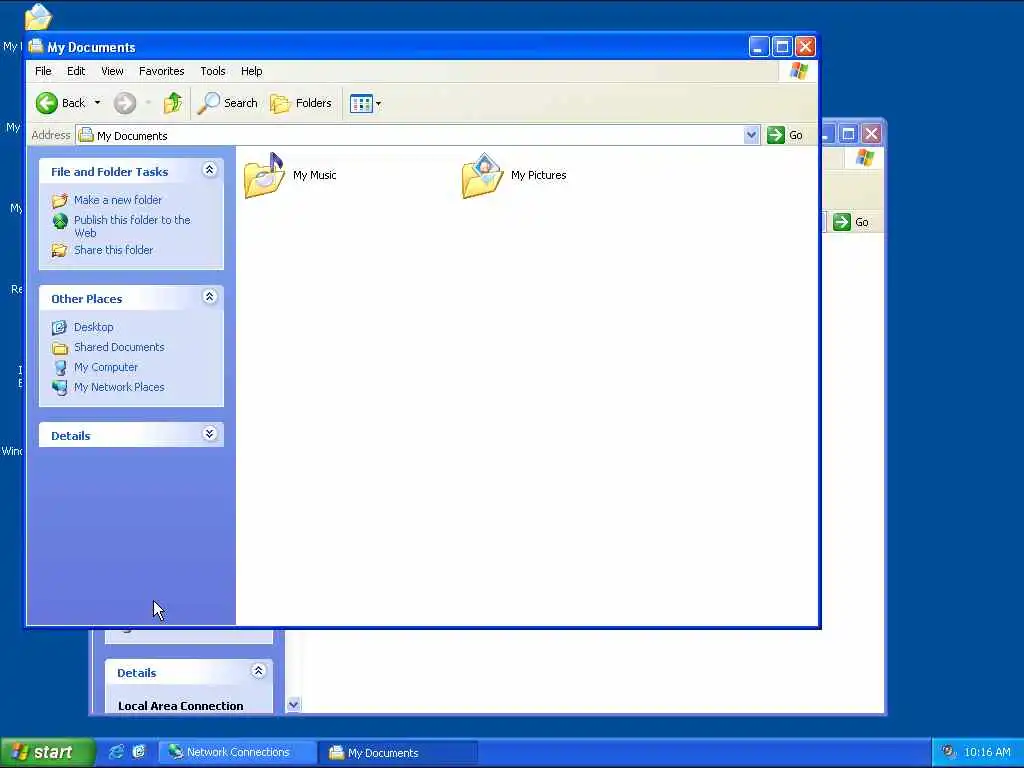Click the 10:16 AM clock
1024x768 pixels.
pos(987,752)
